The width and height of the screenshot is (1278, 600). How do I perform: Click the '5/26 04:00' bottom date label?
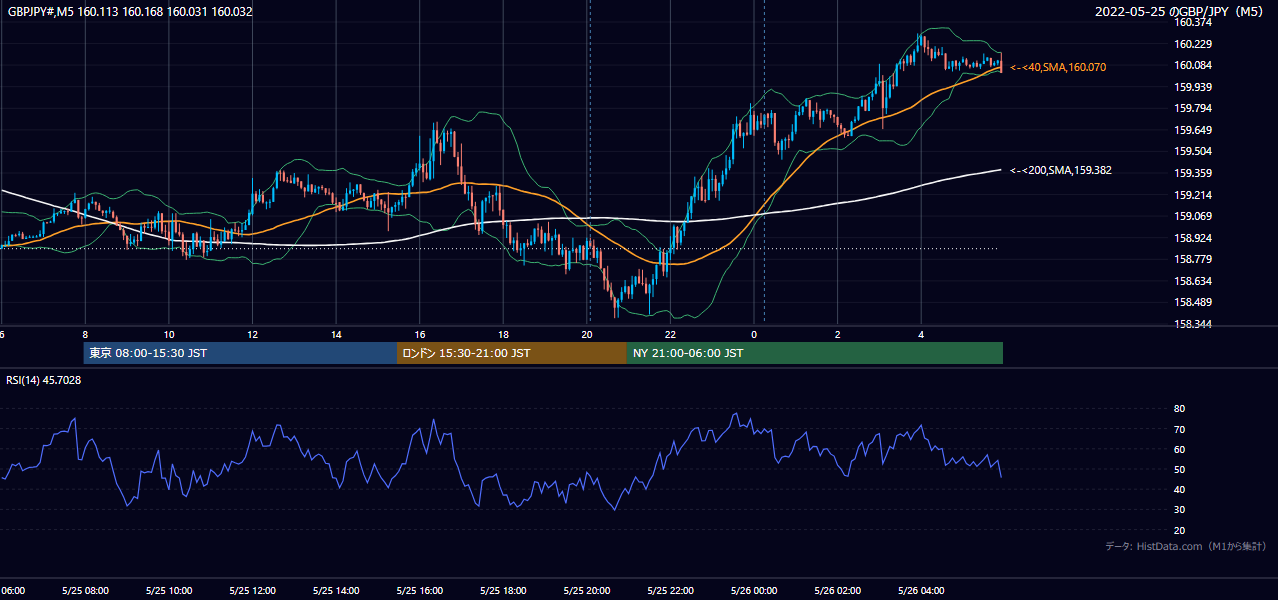(921, 591)
